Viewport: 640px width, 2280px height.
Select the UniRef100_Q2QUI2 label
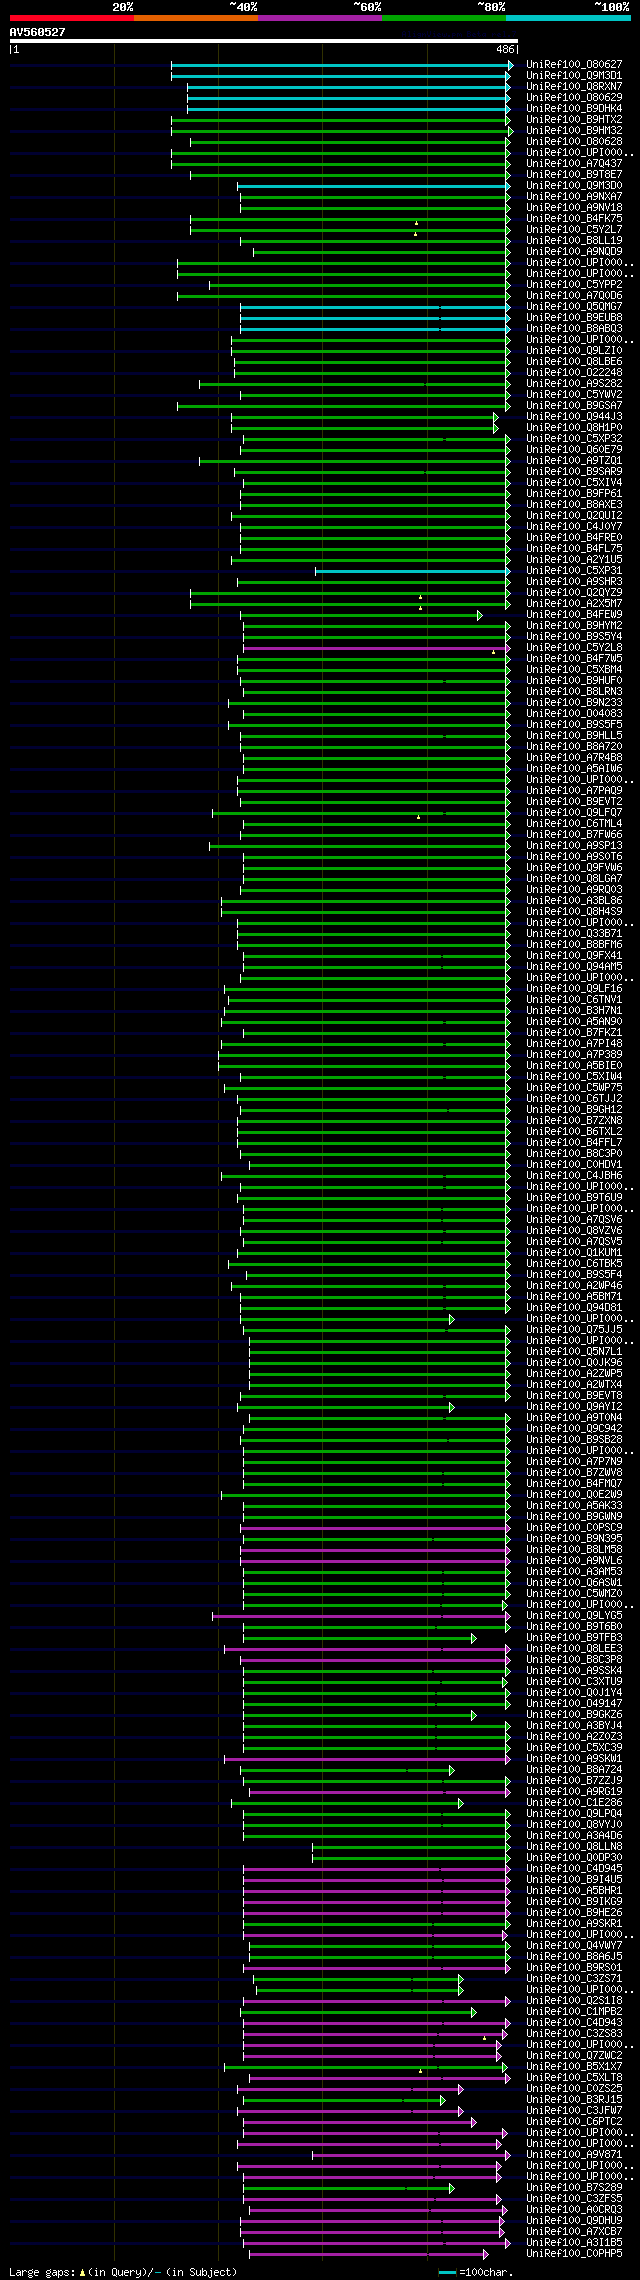pos(574,516)
